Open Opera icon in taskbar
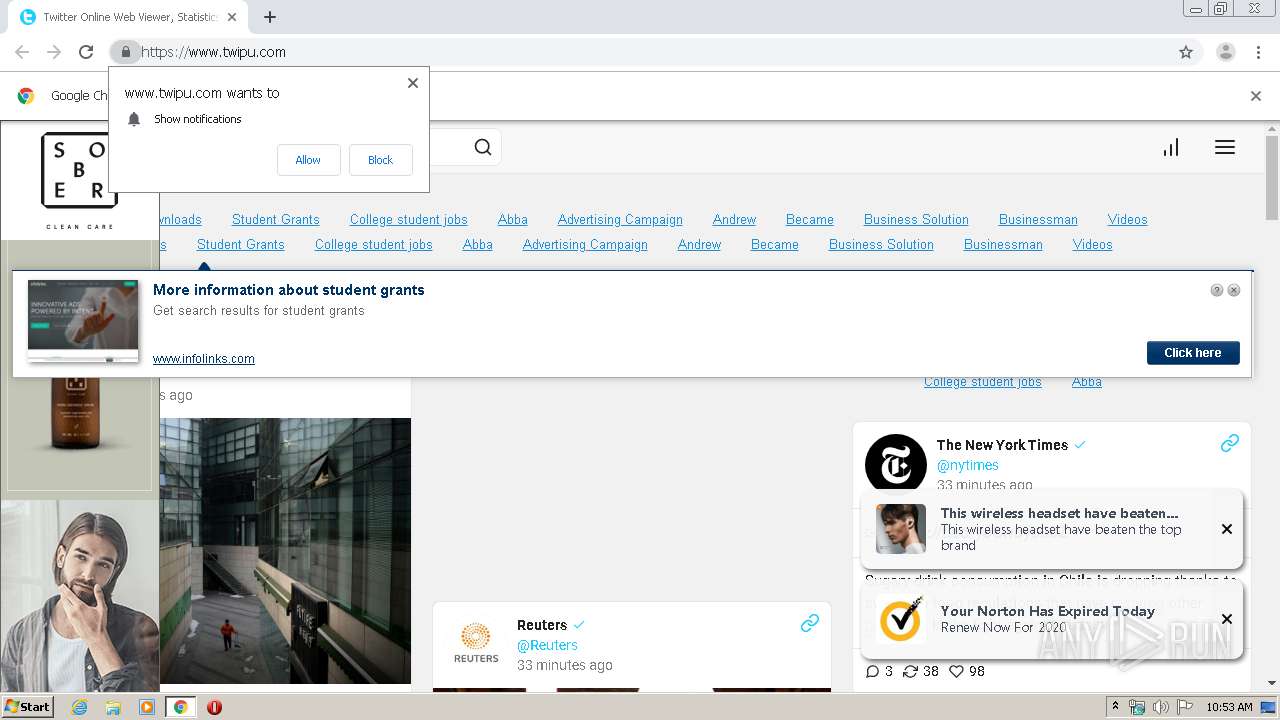 [x=214, y=707]
